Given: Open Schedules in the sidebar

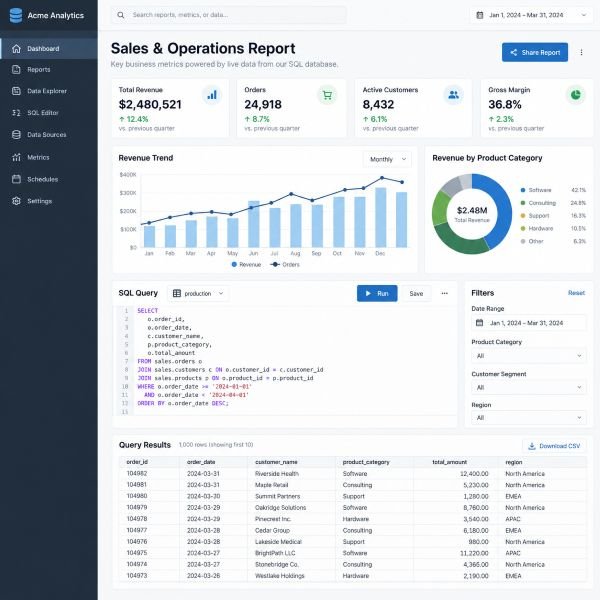Looking at the screenshot, I should 49,179.
